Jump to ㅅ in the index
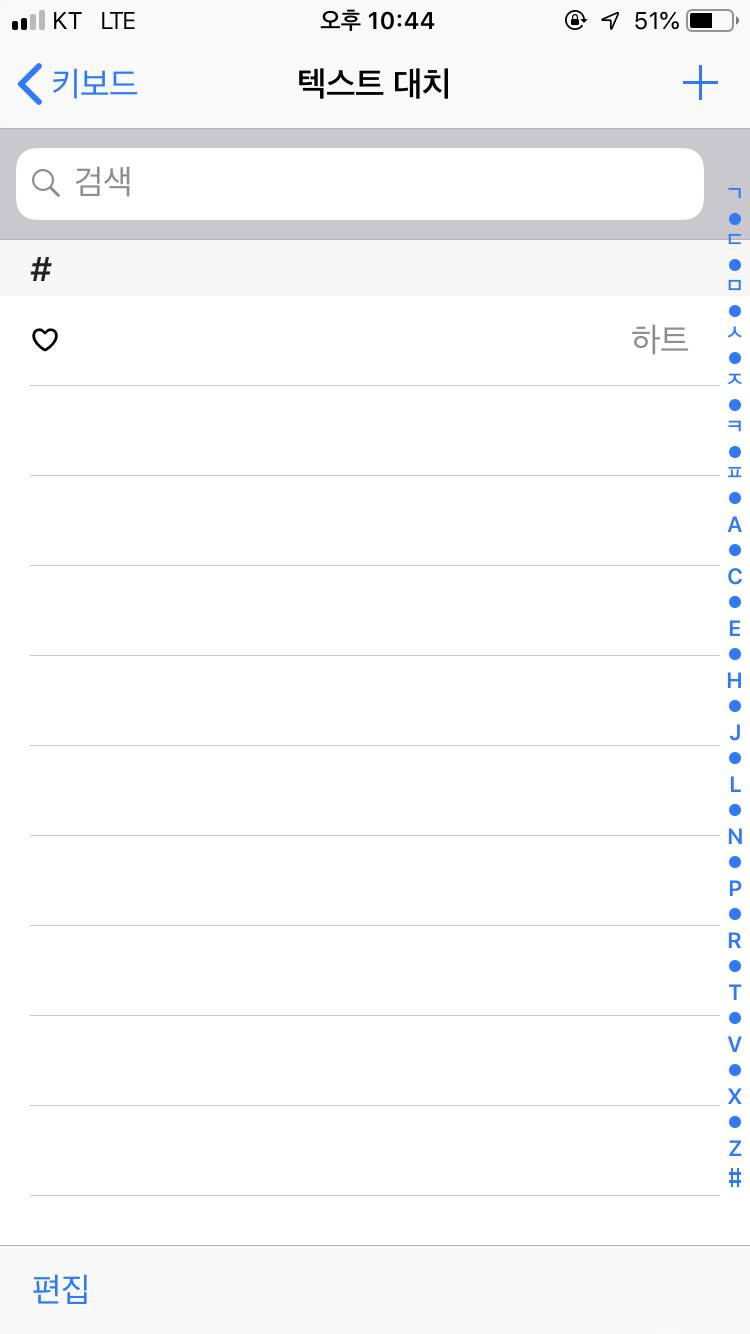 click(x=735, y=332)
